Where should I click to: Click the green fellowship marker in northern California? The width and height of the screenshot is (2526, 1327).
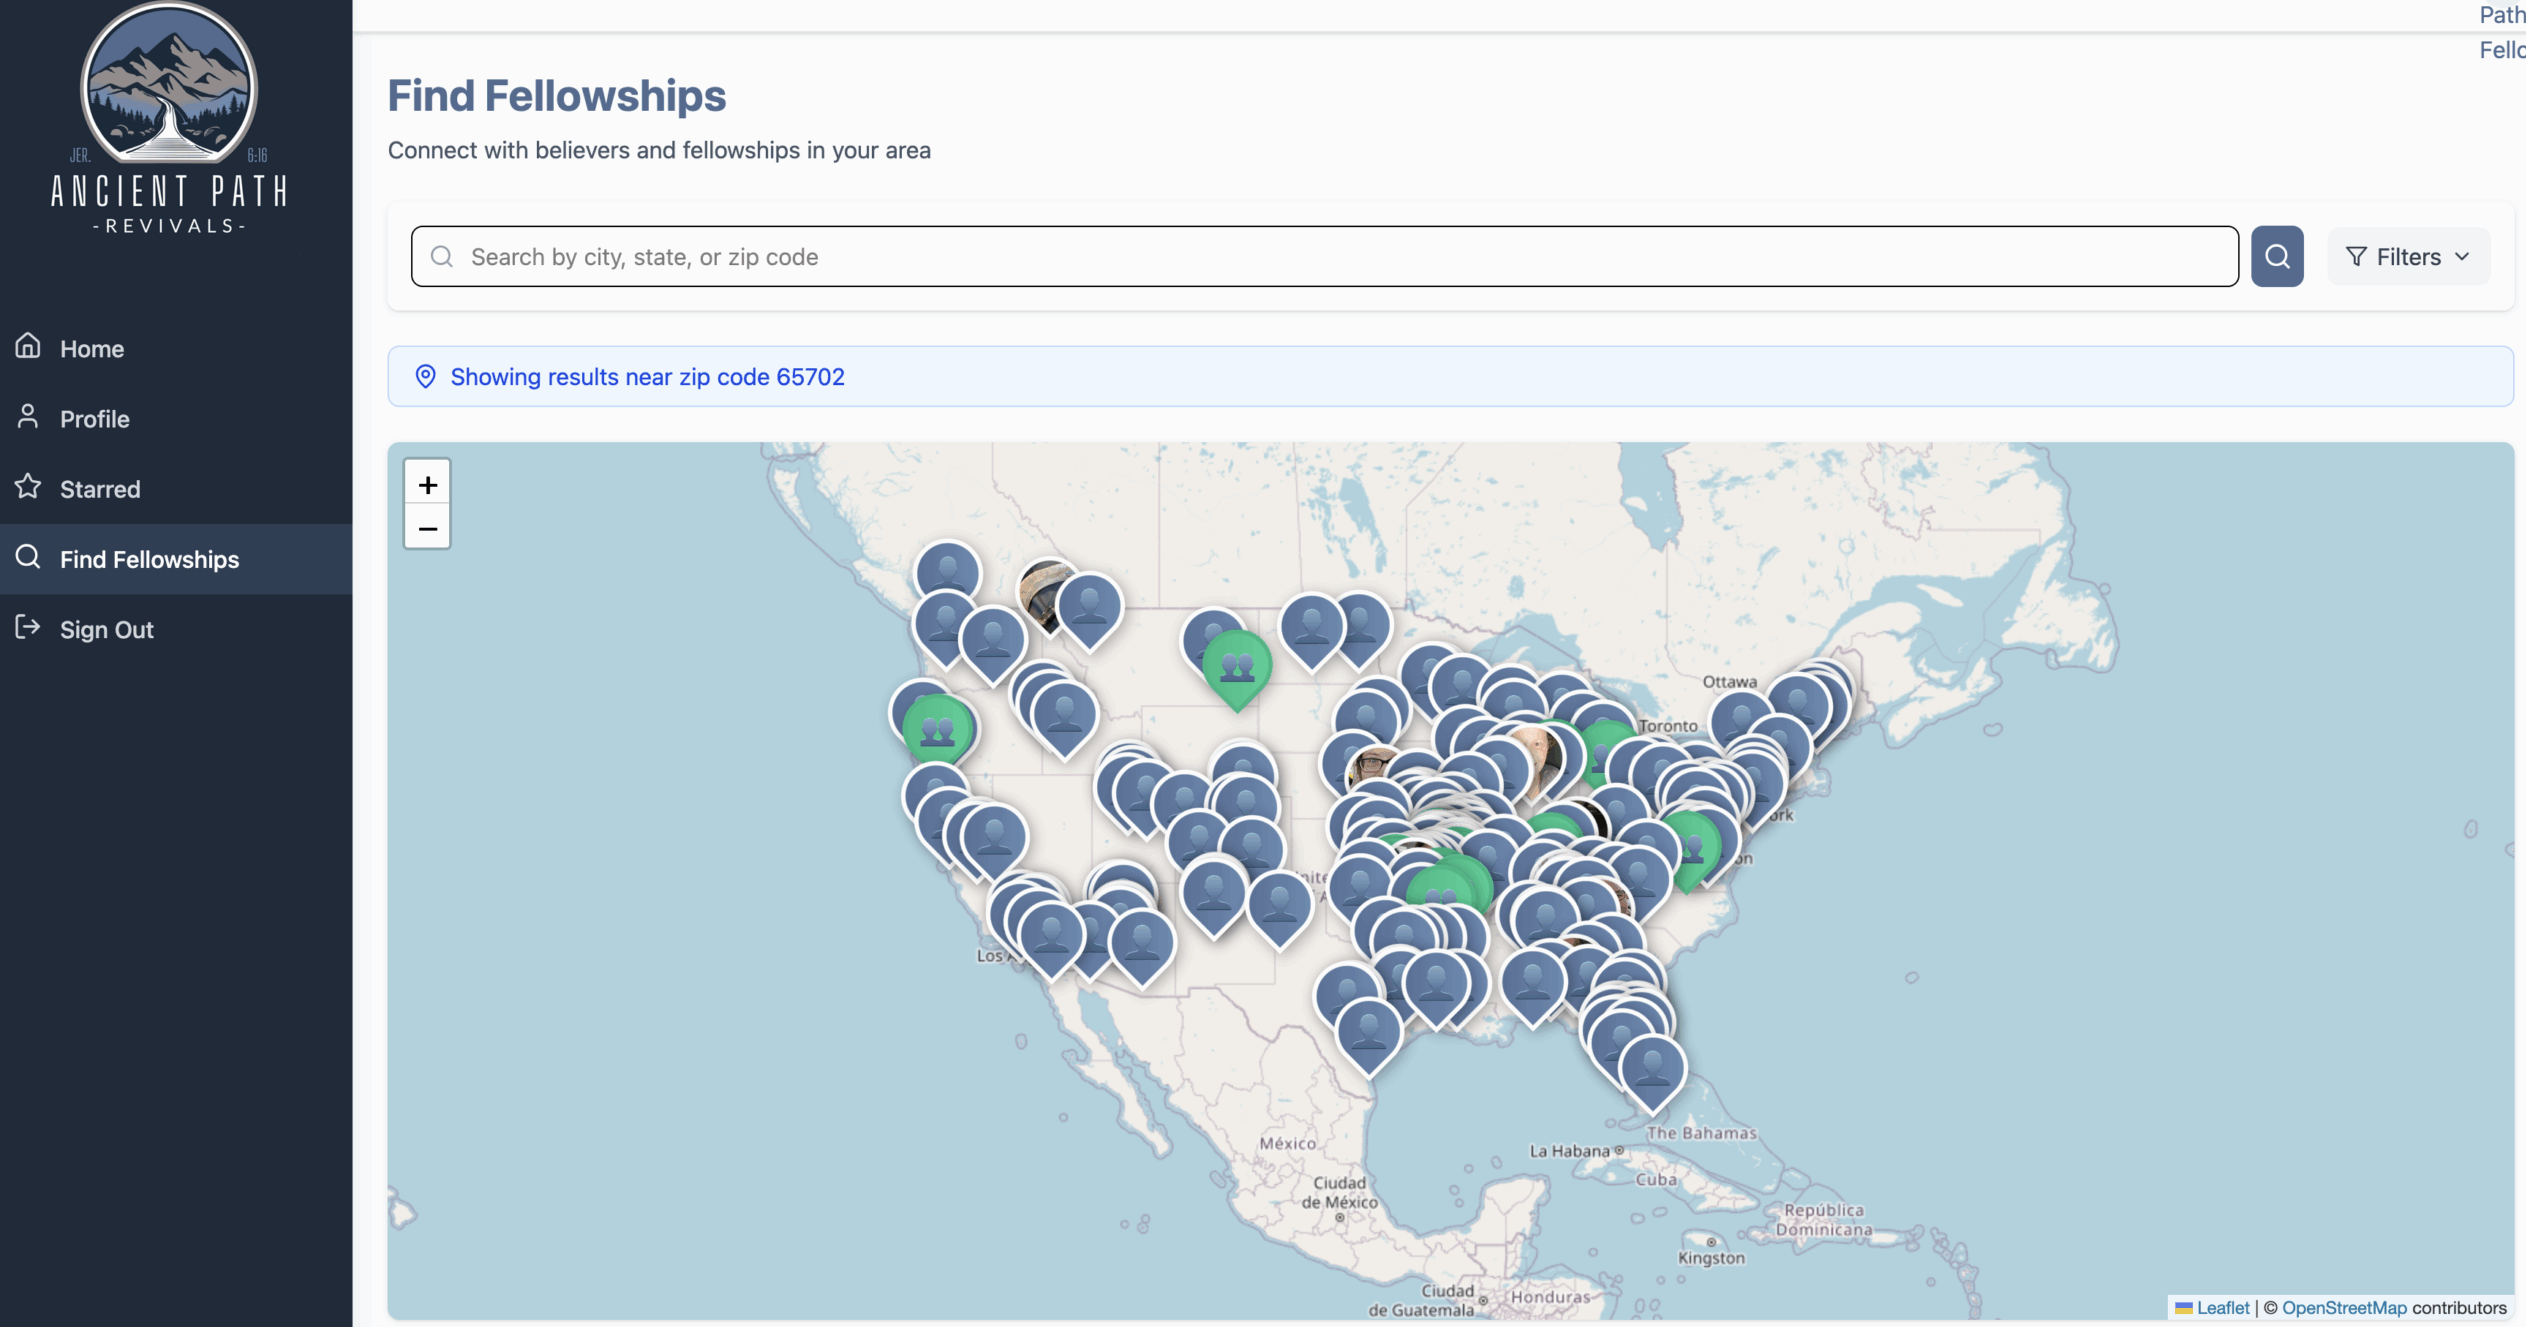pyautogui.click(x=937, y=730)
